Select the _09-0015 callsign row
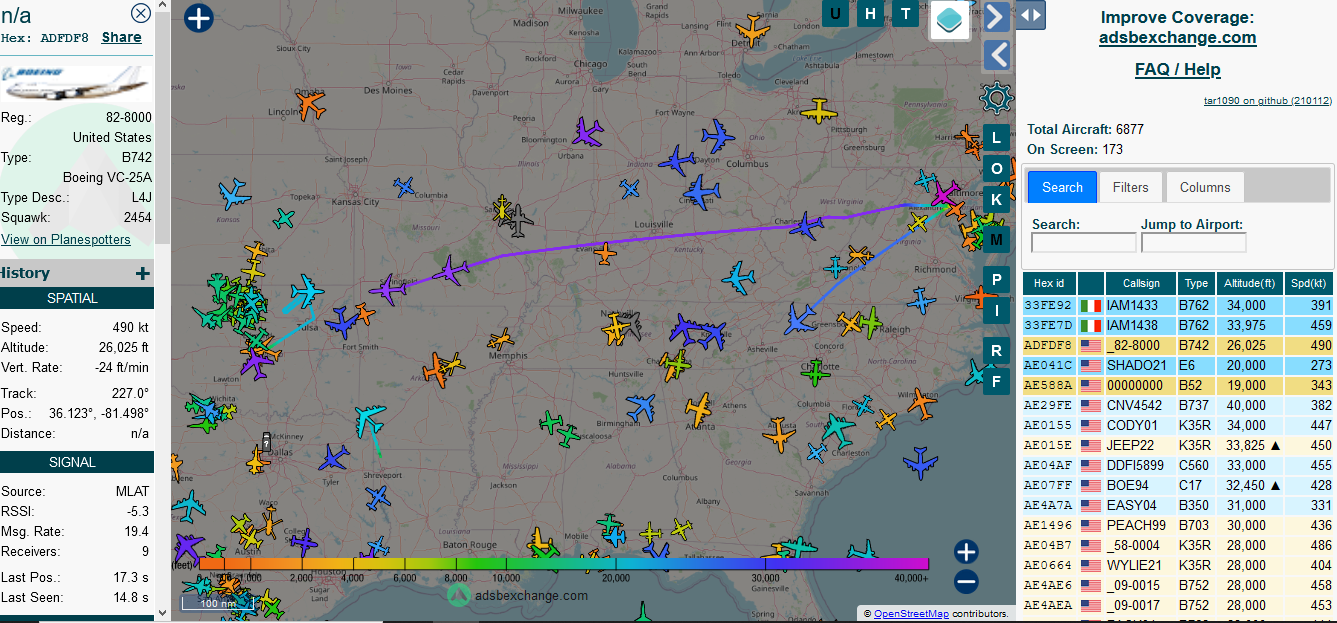Screen dimensions: 1337x623 (1179, 586)
